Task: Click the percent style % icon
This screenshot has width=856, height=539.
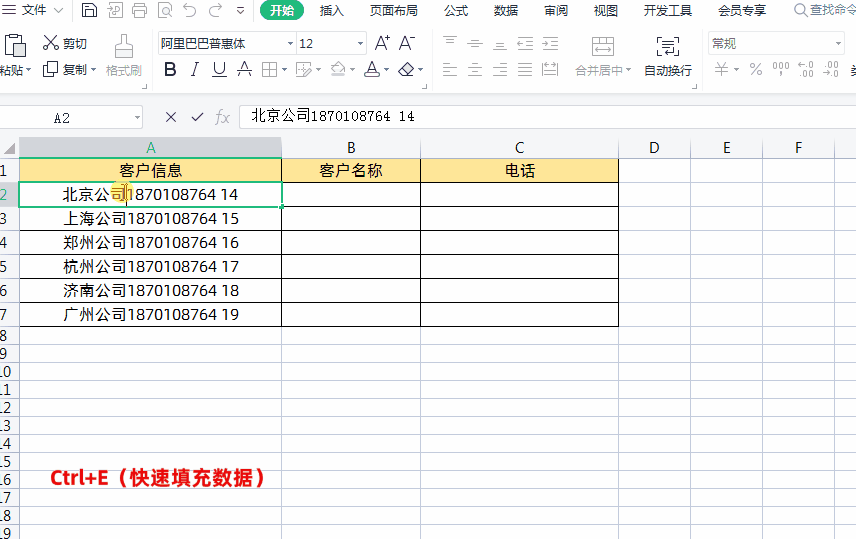Action: [756, 70]
